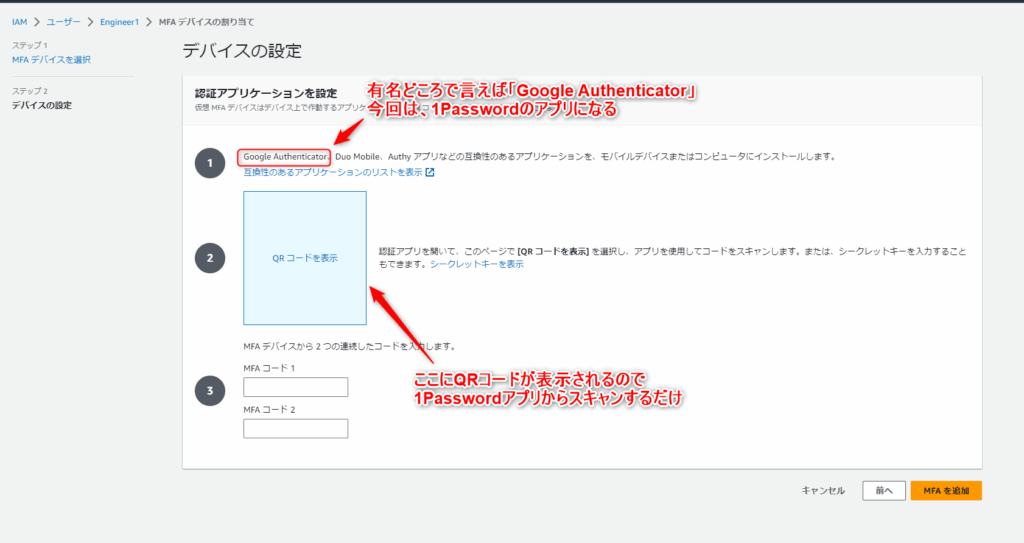The height and width of the screenshot is (543, 1024).
Task: Select the step 1 circle badge
Action: click(x=210, y=163)
